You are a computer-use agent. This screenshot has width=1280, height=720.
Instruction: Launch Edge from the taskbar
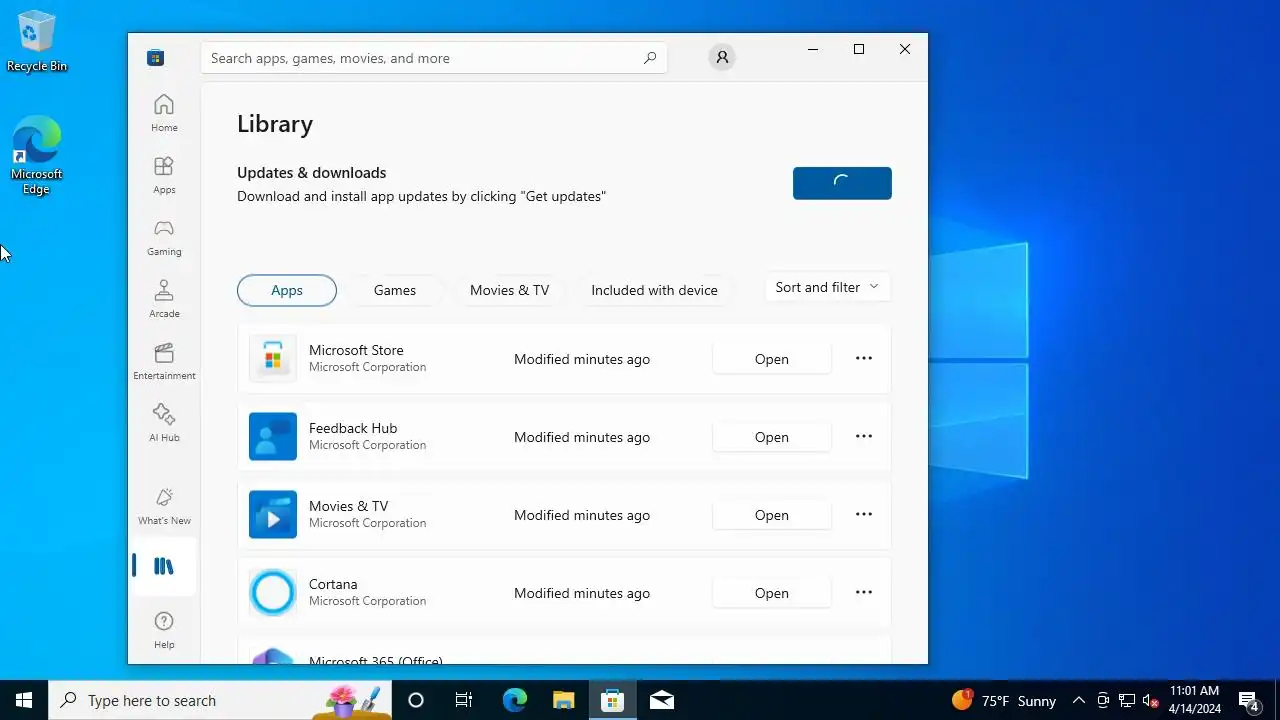pyautogui.click(x=514, y=700)
